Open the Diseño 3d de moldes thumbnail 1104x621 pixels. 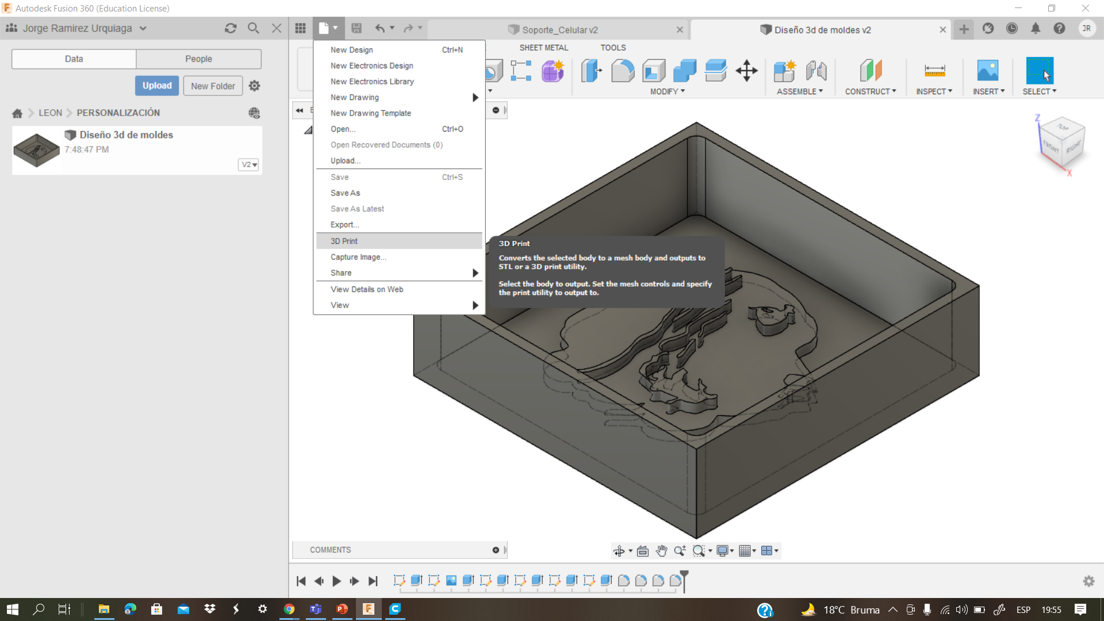[x=37, y=150]
